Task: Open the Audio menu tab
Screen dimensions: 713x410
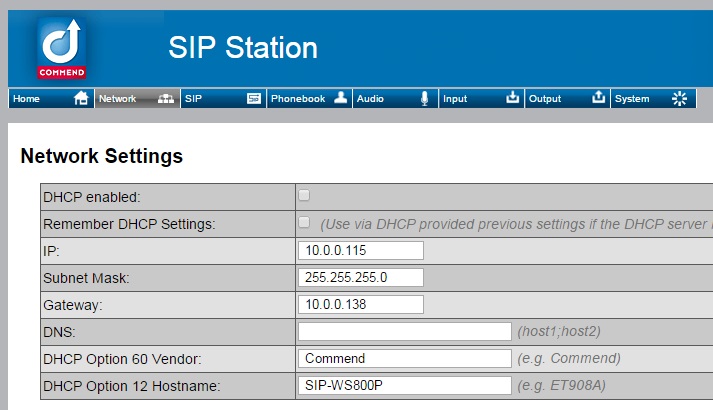Action: point(372,99)
